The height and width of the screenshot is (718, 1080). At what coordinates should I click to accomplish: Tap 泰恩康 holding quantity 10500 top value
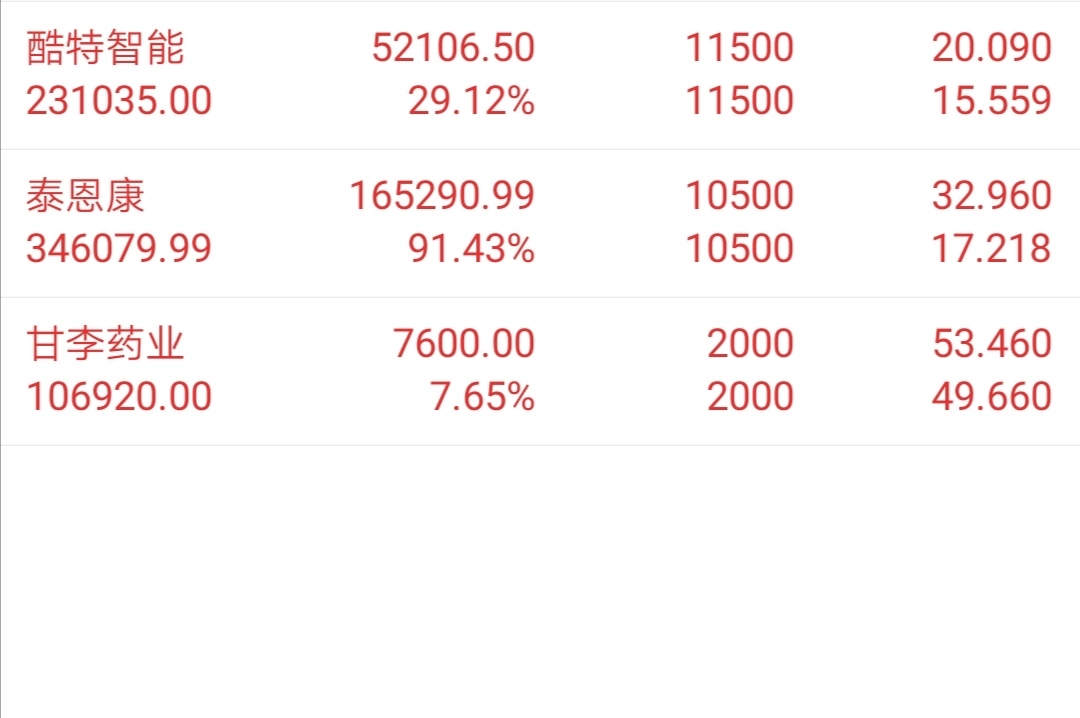pos(739,196)
